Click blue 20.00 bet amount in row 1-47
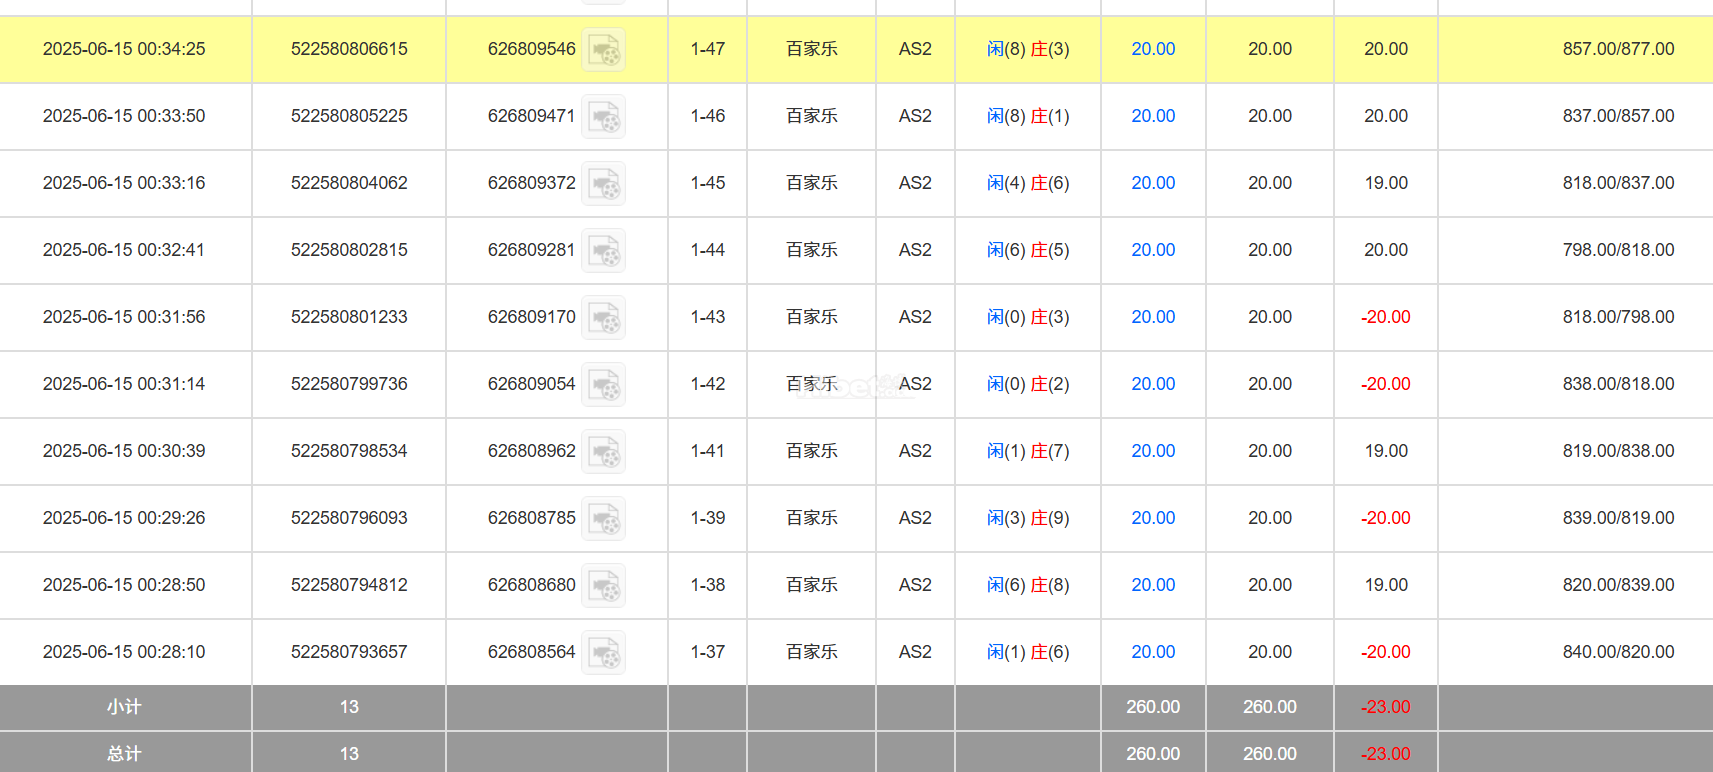The image size is (1713, 772). (x=1153, y=49)
